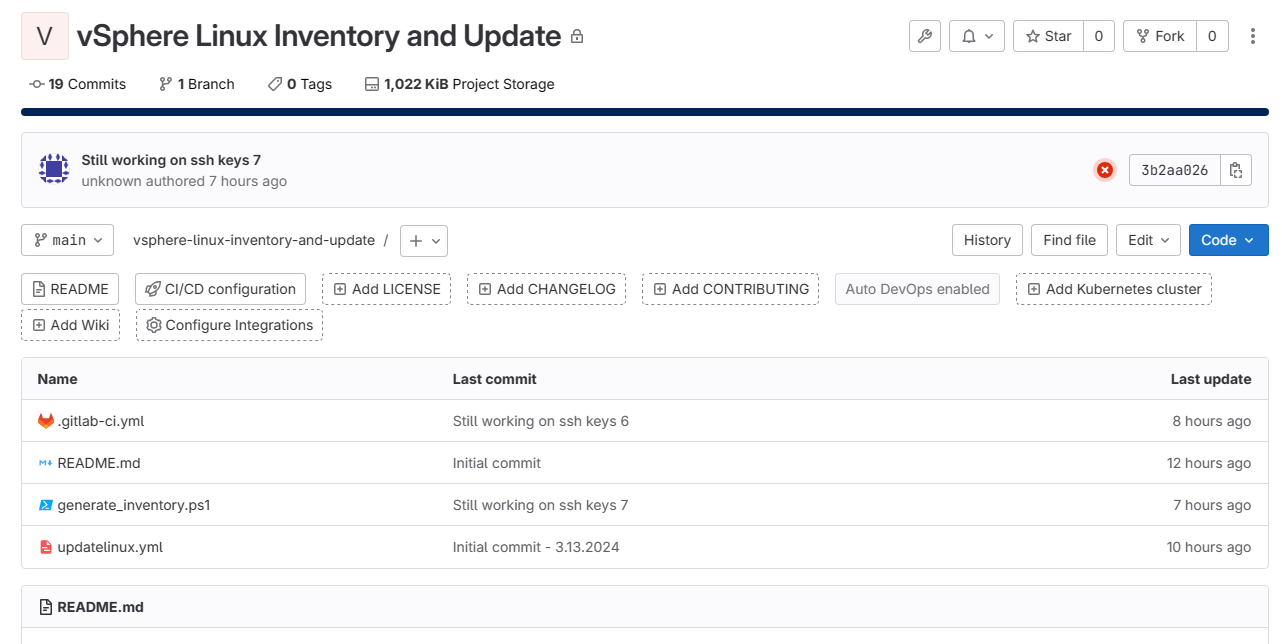Open commit hash 3b2aa026

tap(1174, 170)
